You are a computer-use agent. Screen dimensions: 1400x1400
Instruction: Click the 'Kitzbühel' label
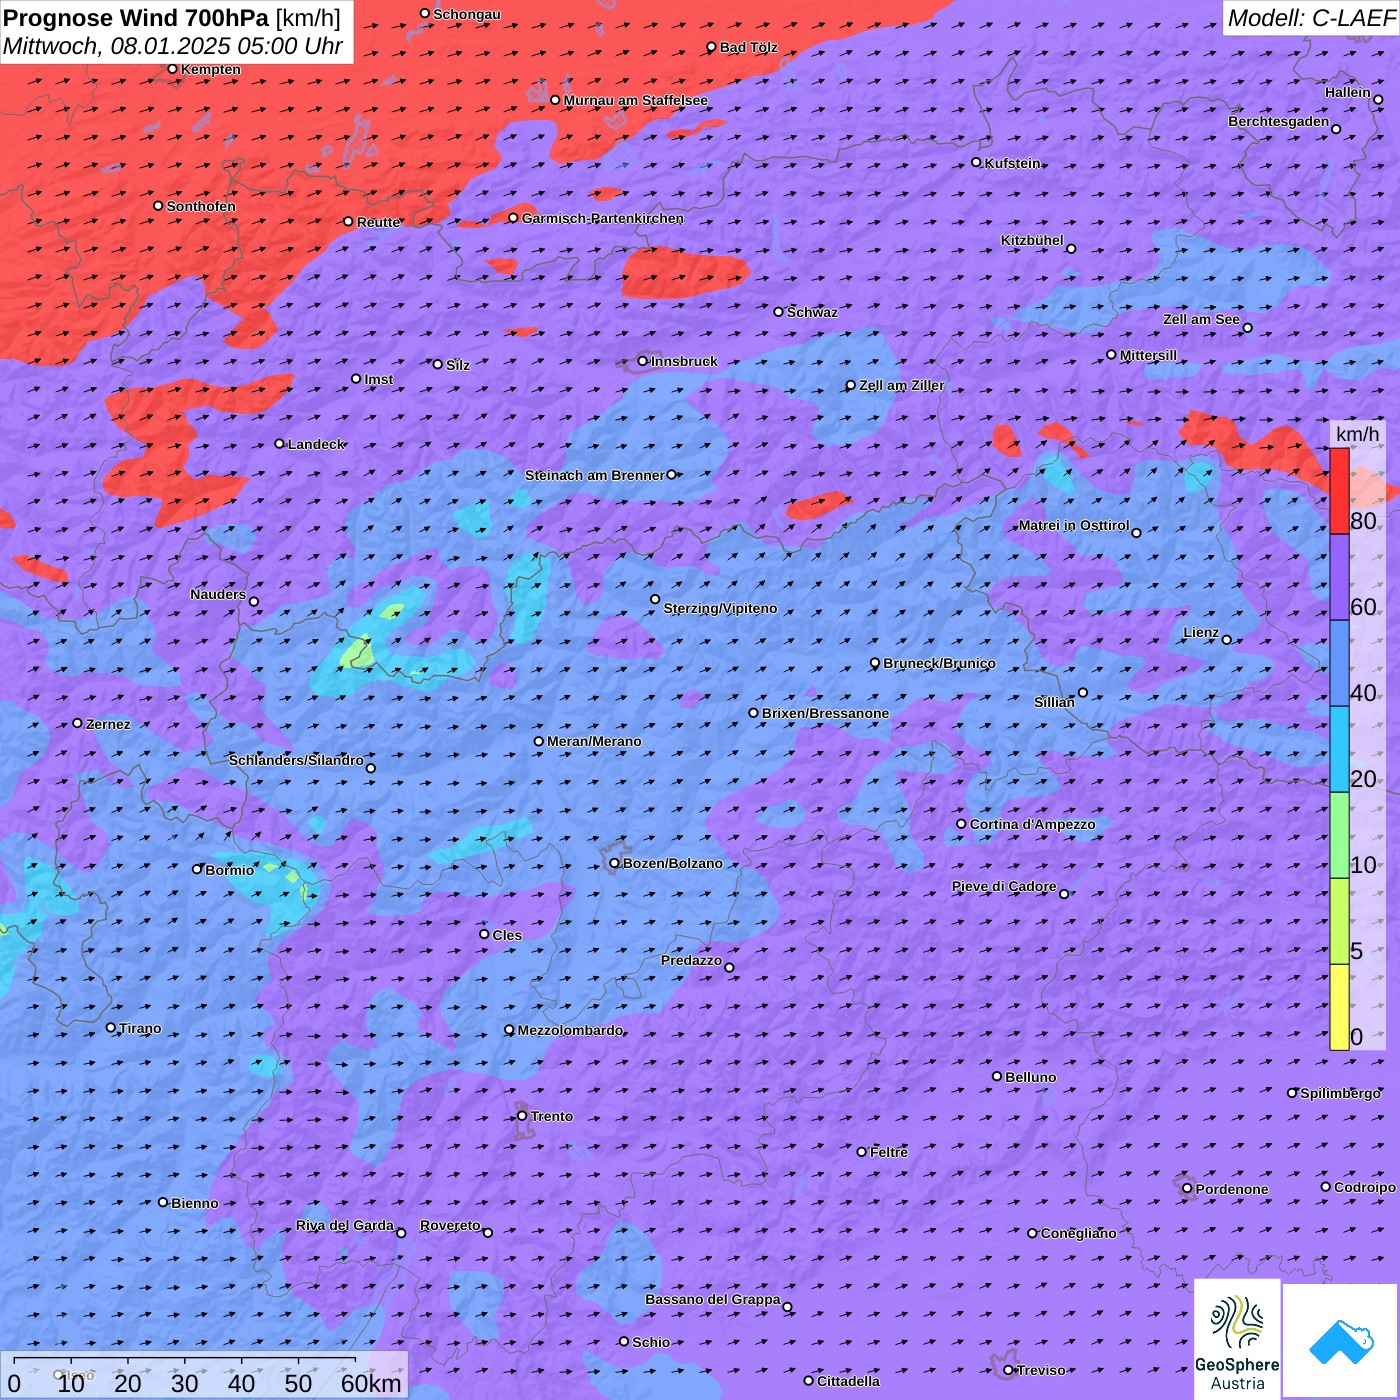pyautogui.click(x=1032, y=240)
